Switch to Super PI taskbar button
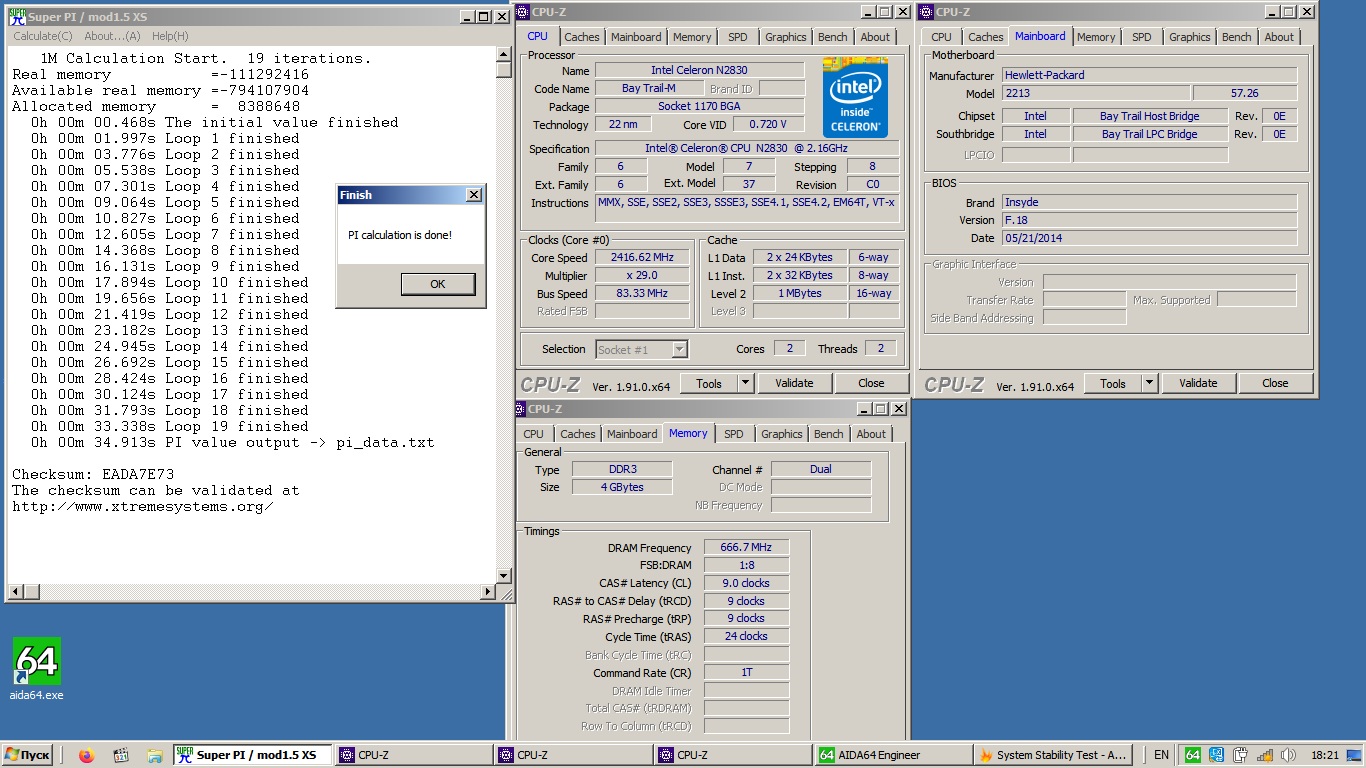This screenshot has height=768, width=1366. (252, 755)
